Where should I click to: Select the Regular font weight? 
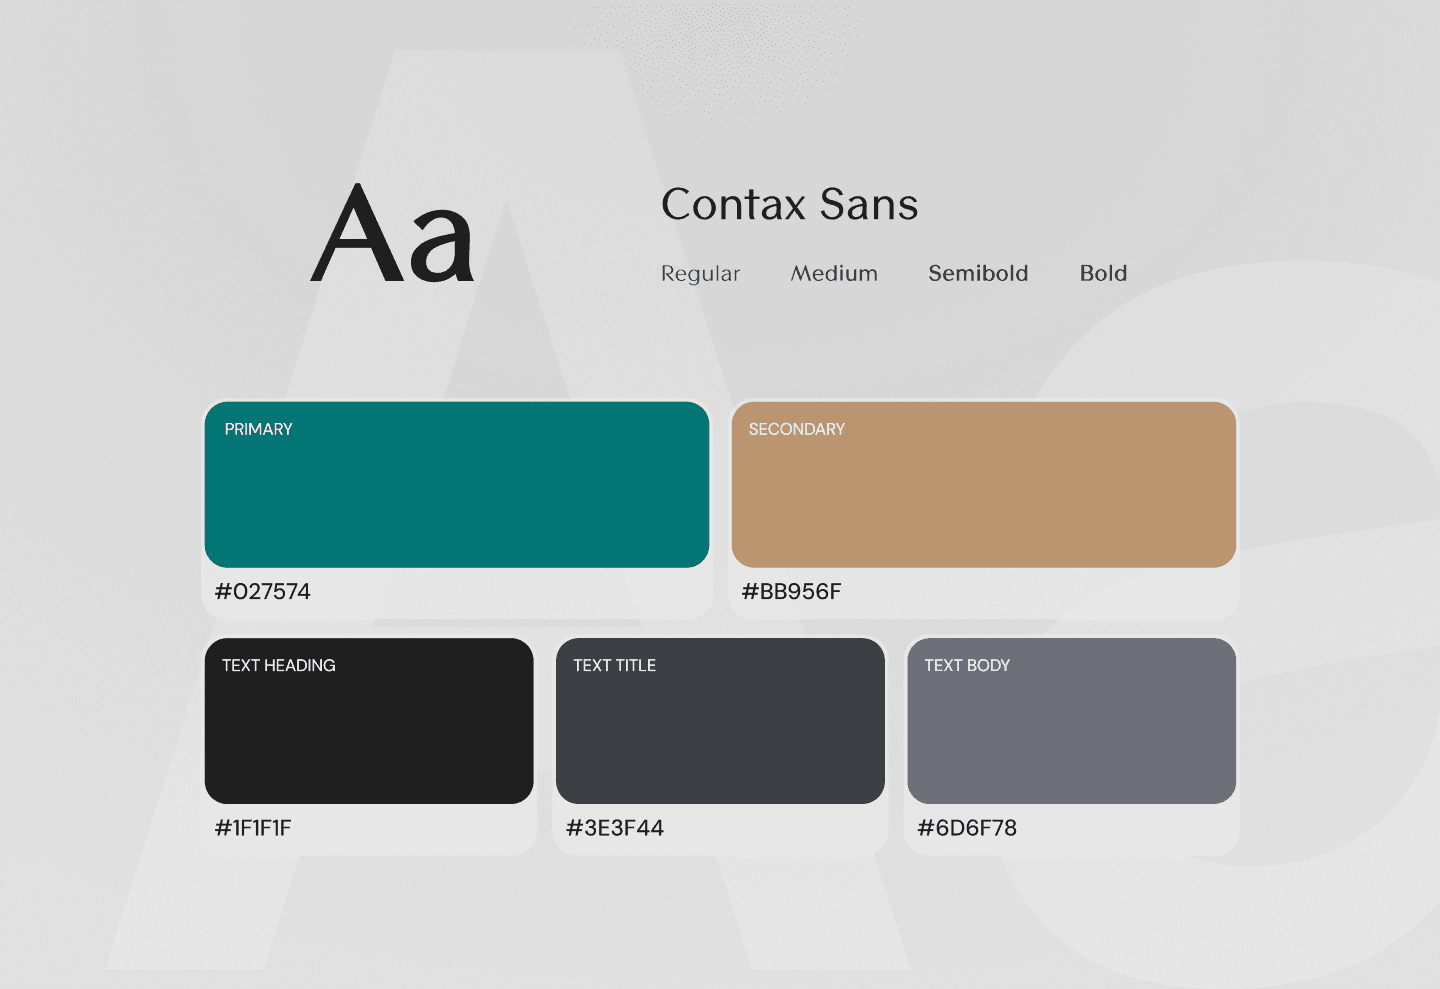[x=699, y=273]
